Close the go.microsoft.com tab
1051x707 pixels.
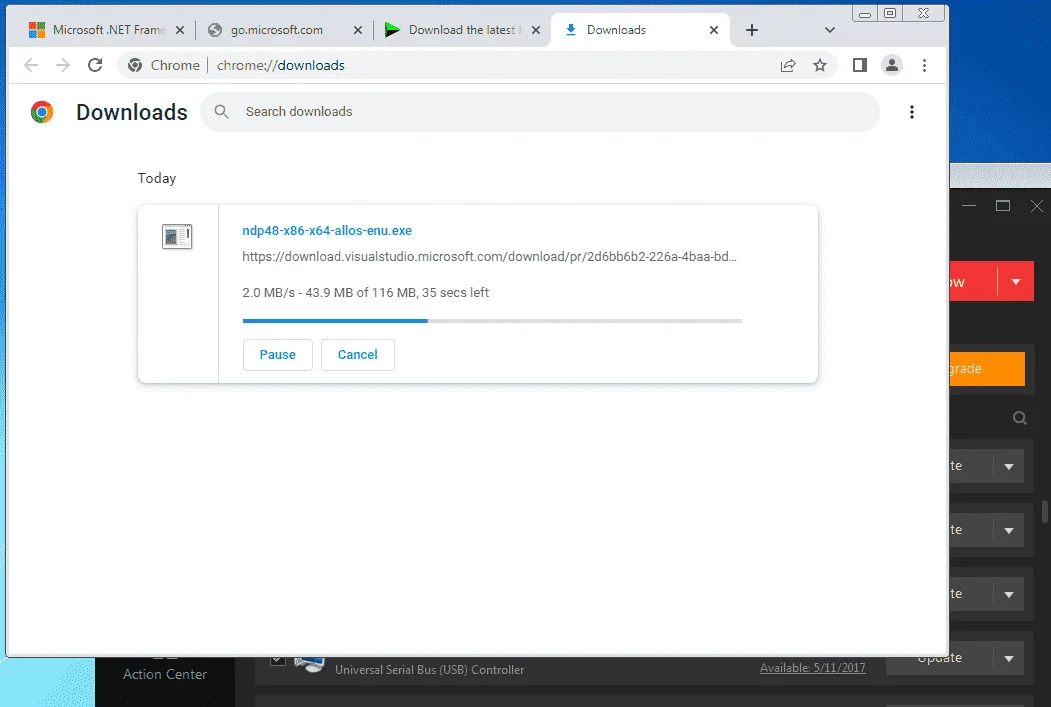tap(358, 30)
